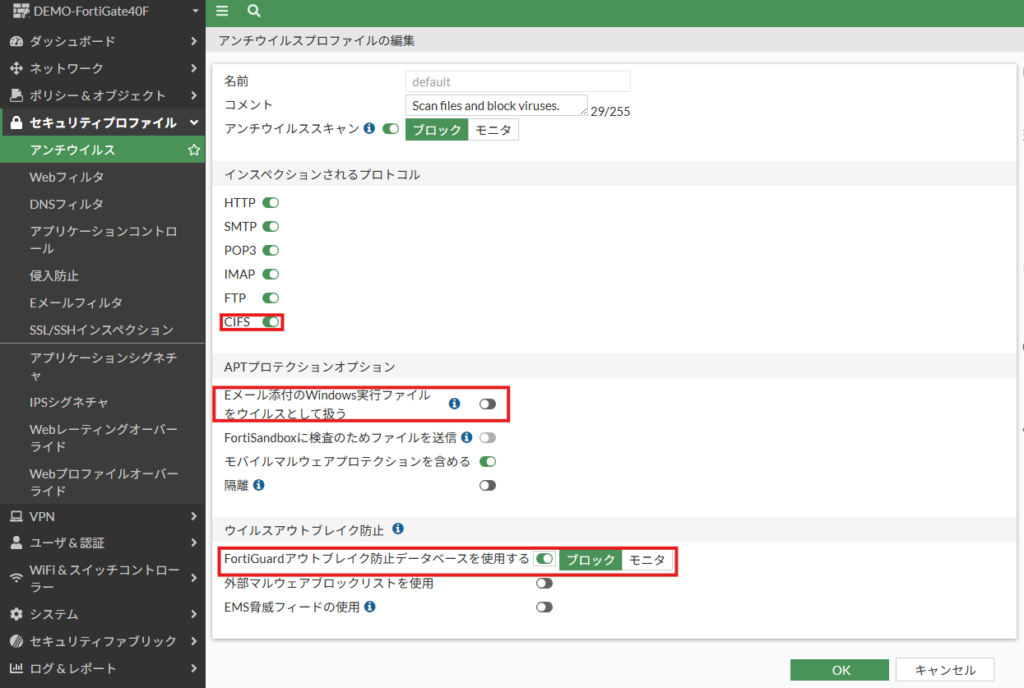Expand the ダッシュボード menu
Screen dimensions: 1024x688
pos(193,41)
